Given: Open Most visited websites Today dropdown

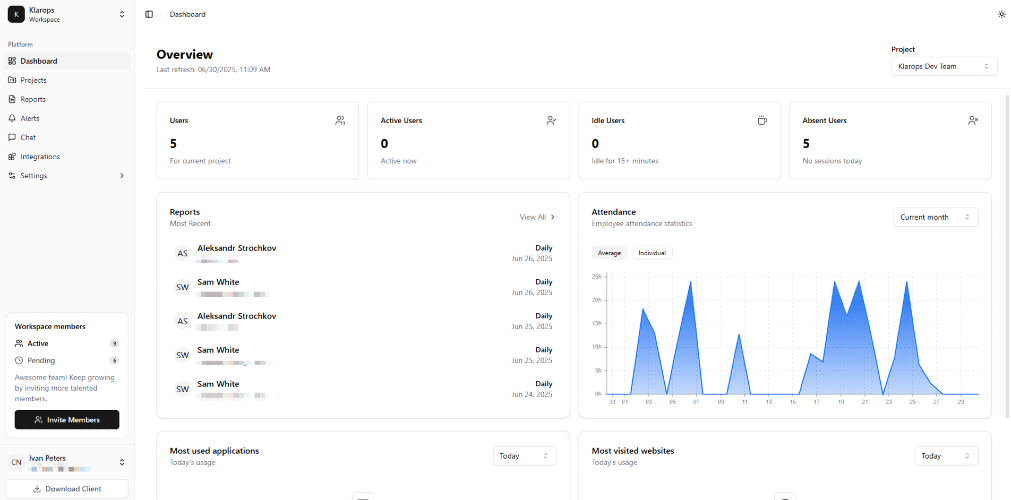Looking at the screenshot, I should pos(946,456).
